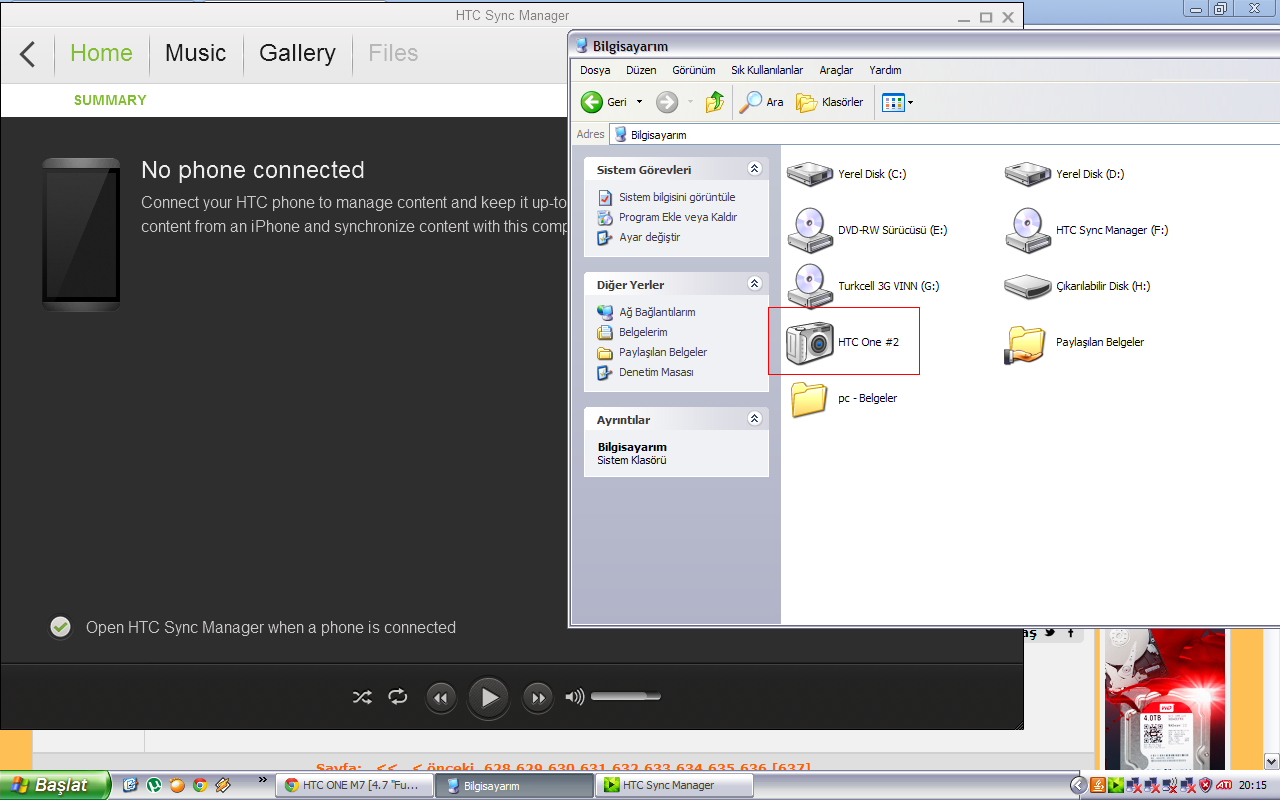Screen dimensions: 1280x800
Task: Click the 'Ayar değiştir' link
Action: coord(649,237)
